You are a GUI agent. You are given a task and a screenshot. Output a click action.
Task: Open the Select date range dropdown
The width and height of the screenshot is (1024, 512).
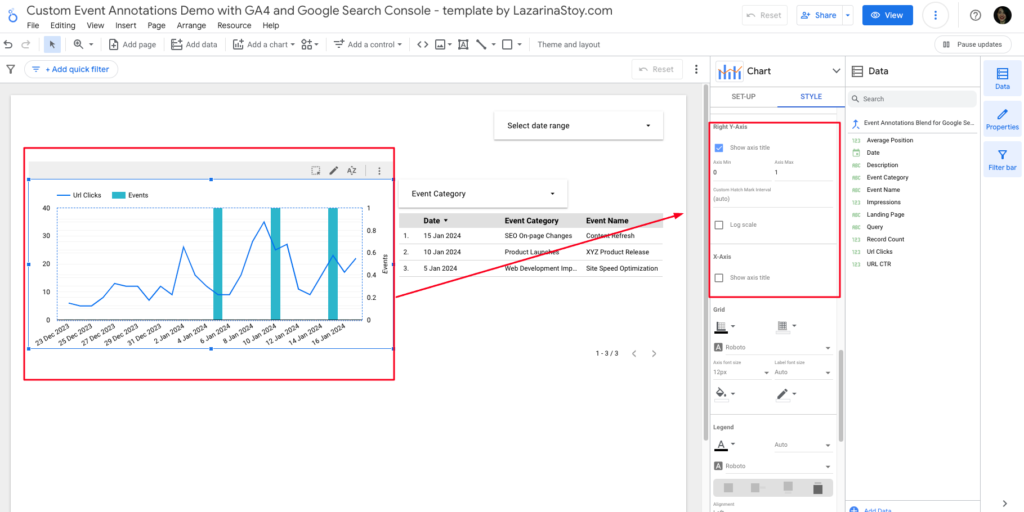click(579, 125)
